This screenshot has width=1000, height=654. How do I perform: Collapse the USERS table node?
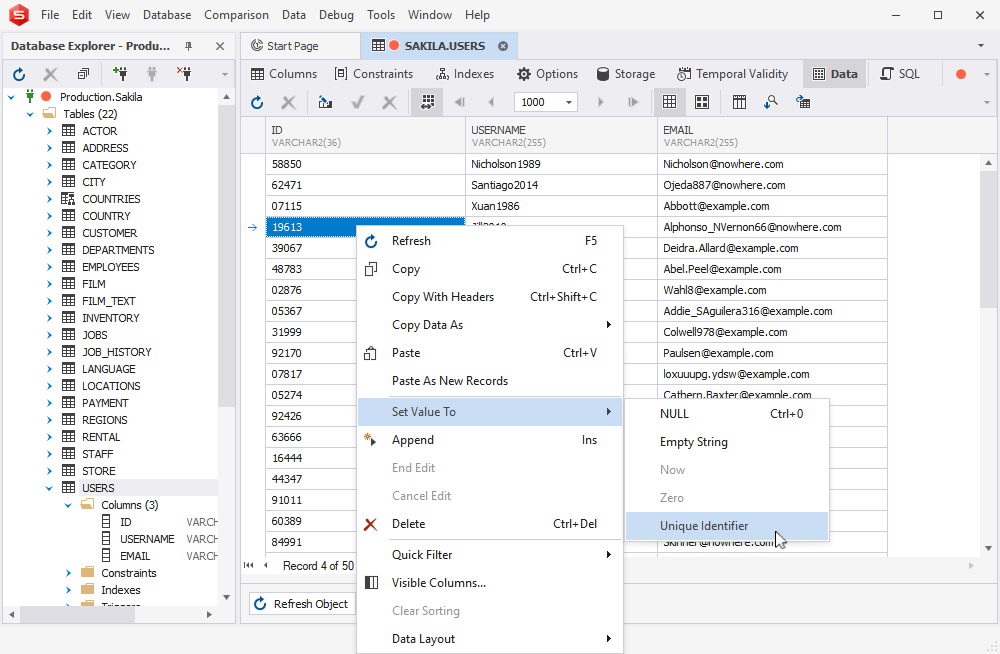coord(49,488)
